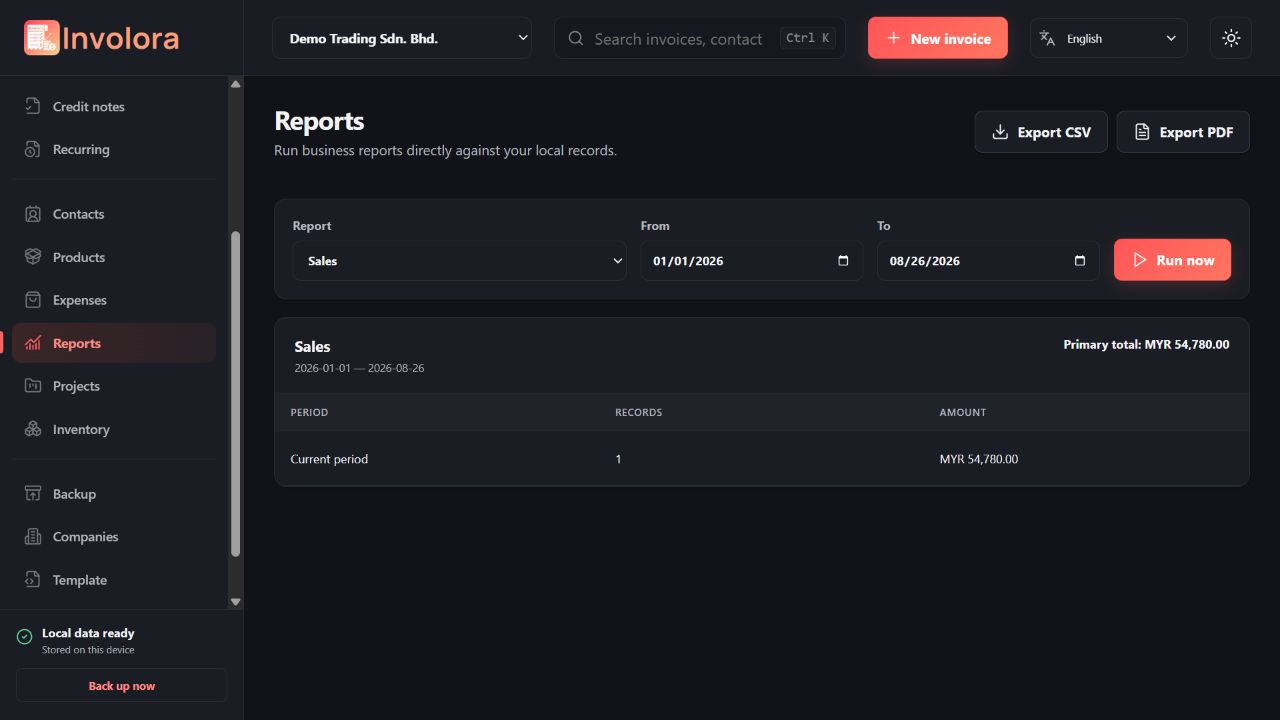Toggle the light/dark theme sun button
Viewport: 1280px width, 720px height.
tap(1231, 38)
